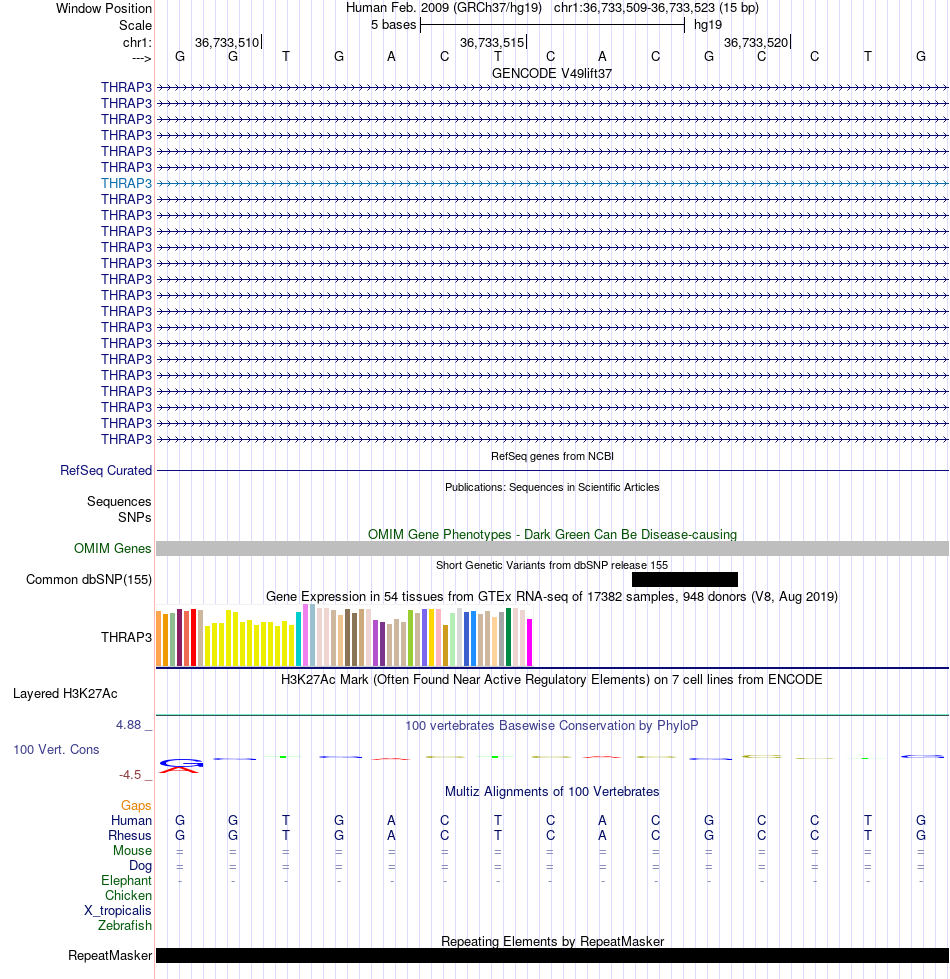950x979 pixels.
Task: Click the 'RefSeq genes from NCBI' title
Action: (x=552, y=456)
